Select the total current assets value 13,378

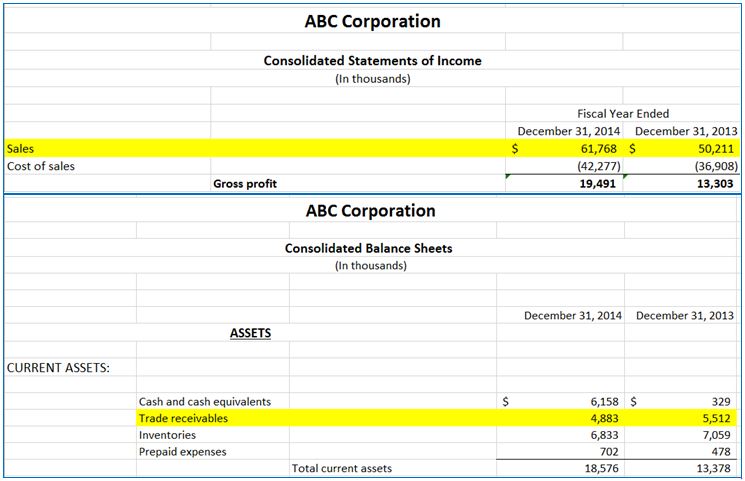714,469
